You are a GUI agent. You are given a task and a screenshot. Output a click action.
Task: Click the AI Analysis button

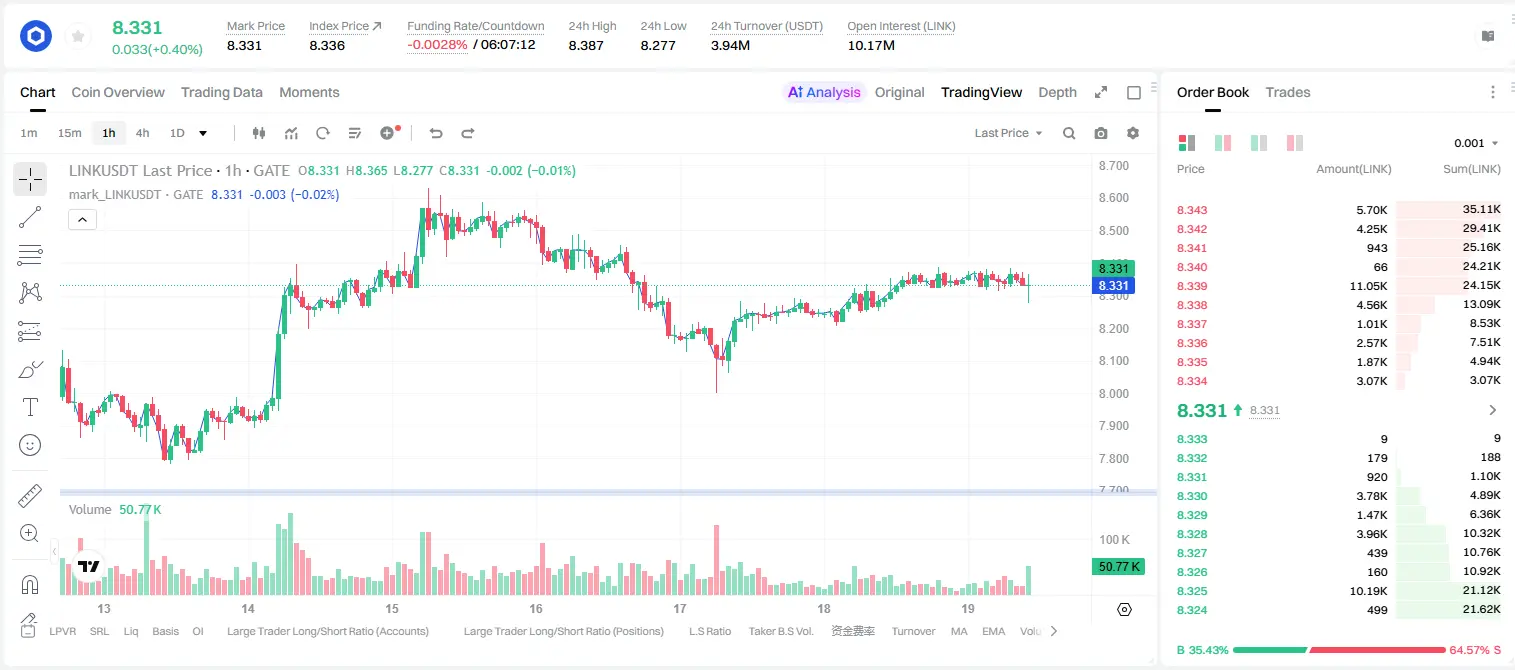[824, 92]
